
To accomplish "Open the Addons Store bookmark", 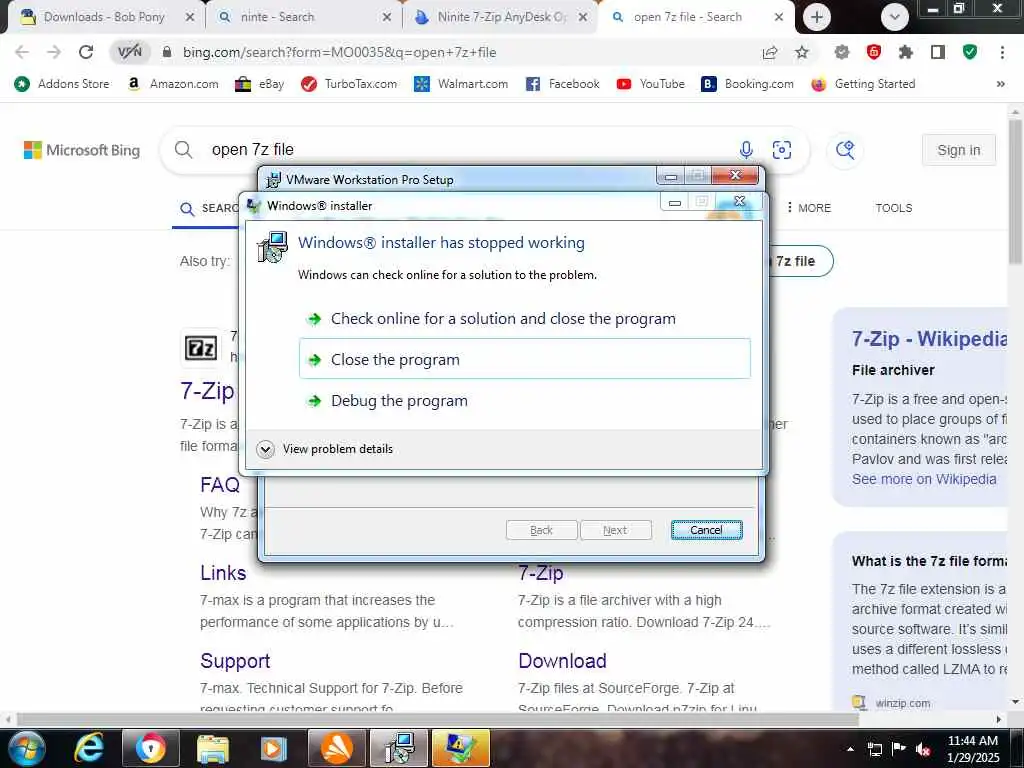I will click(x=62, y=84).
